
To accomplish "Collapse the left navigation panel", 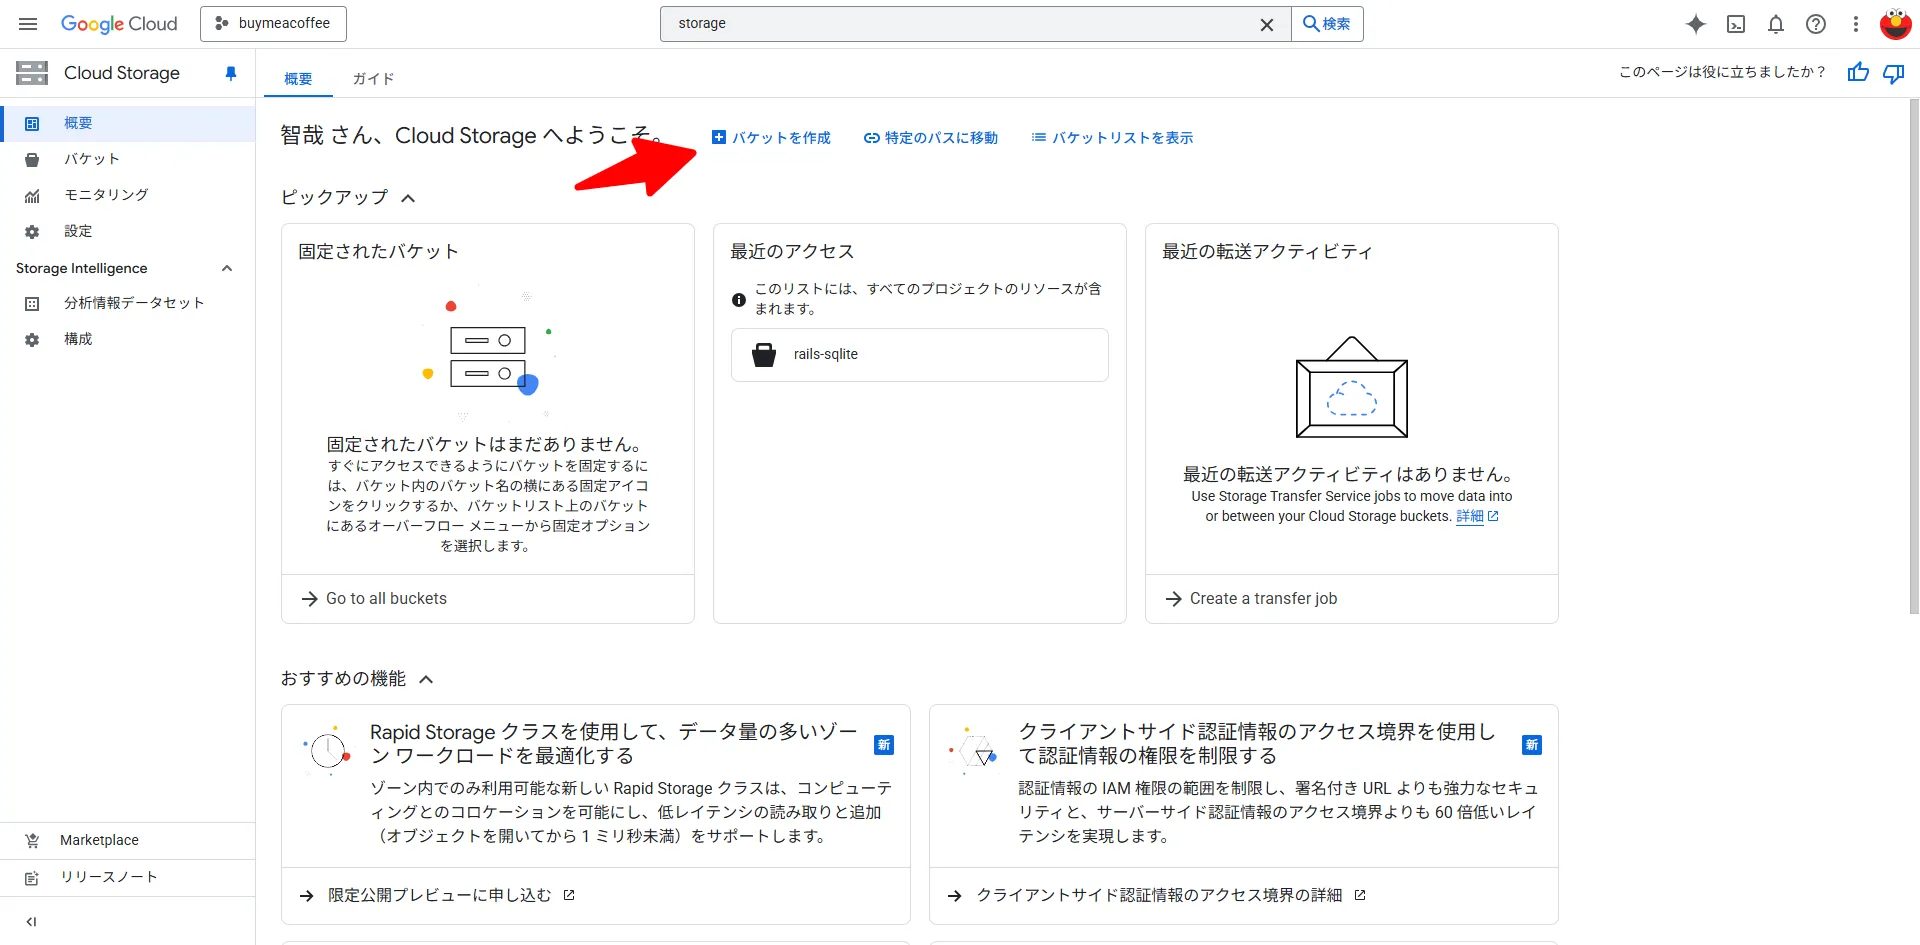I will 31,921.
